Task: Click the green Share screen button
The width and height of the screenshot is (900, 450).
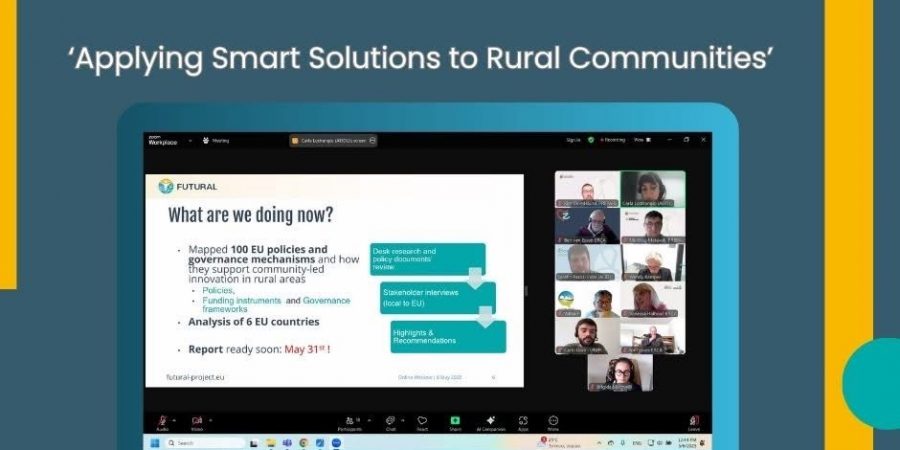Action: pos(455,421)
